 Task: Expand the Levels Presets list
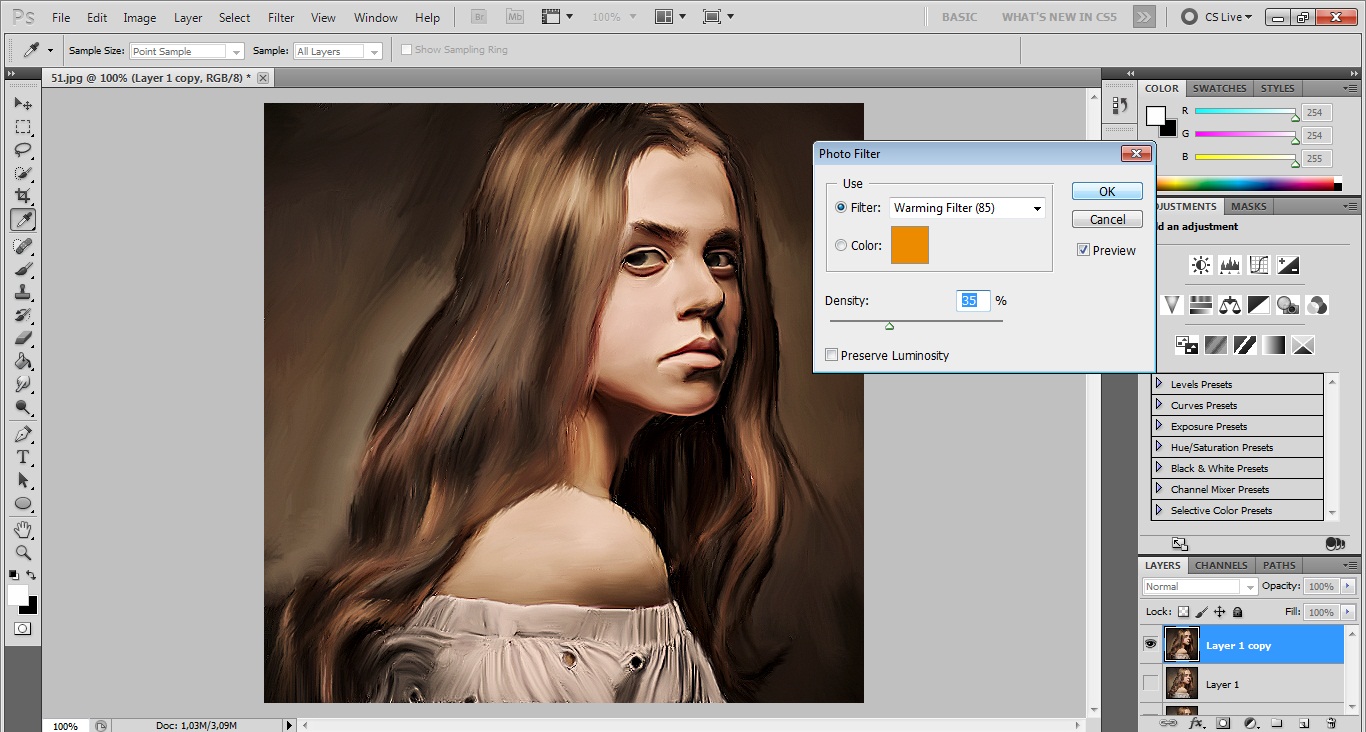pyautogui.click(x=1159, y=384)
